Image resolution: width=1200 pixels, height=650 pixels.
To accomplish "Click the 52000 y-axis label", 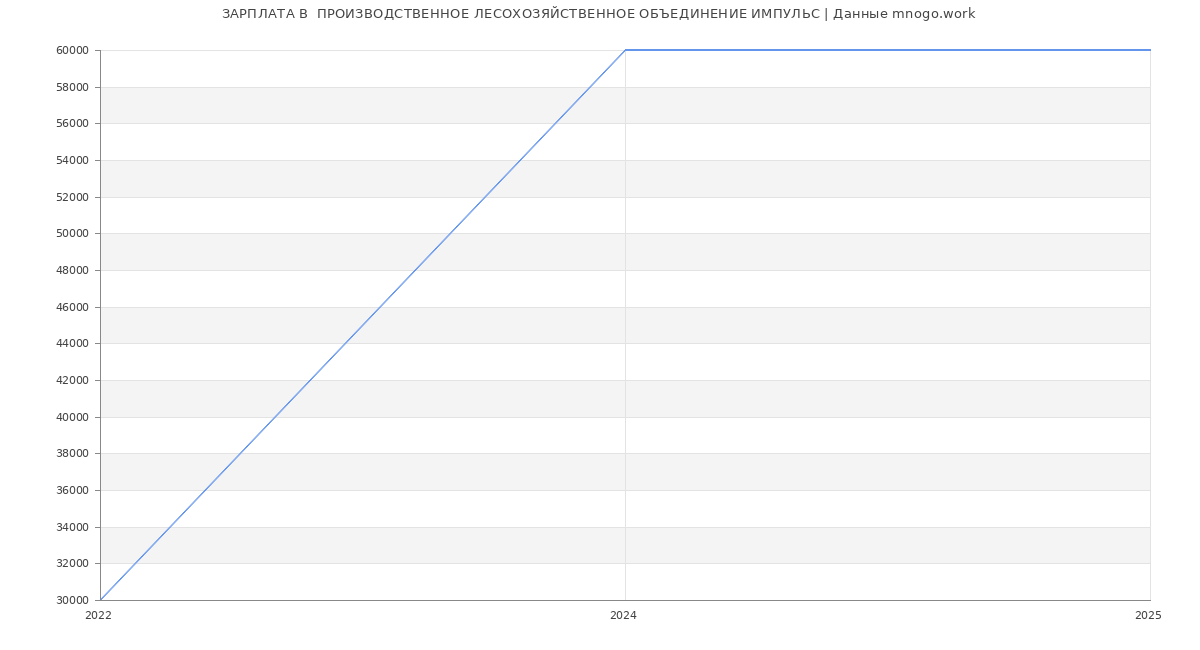I will 73,197.
